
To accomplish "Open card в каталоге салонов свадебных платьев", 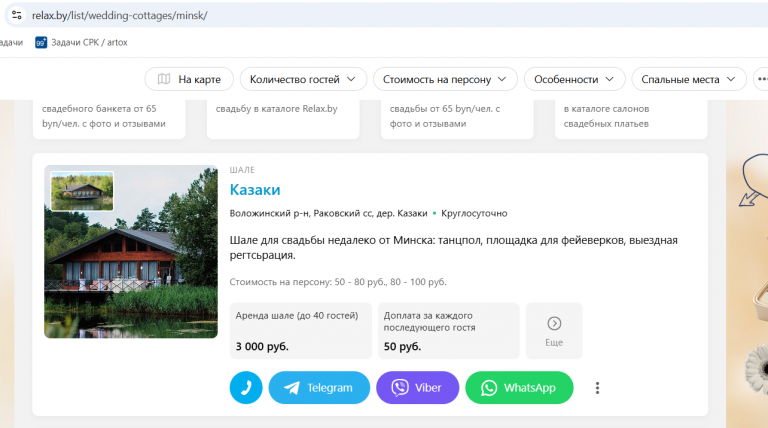I will tap(631, 119).
